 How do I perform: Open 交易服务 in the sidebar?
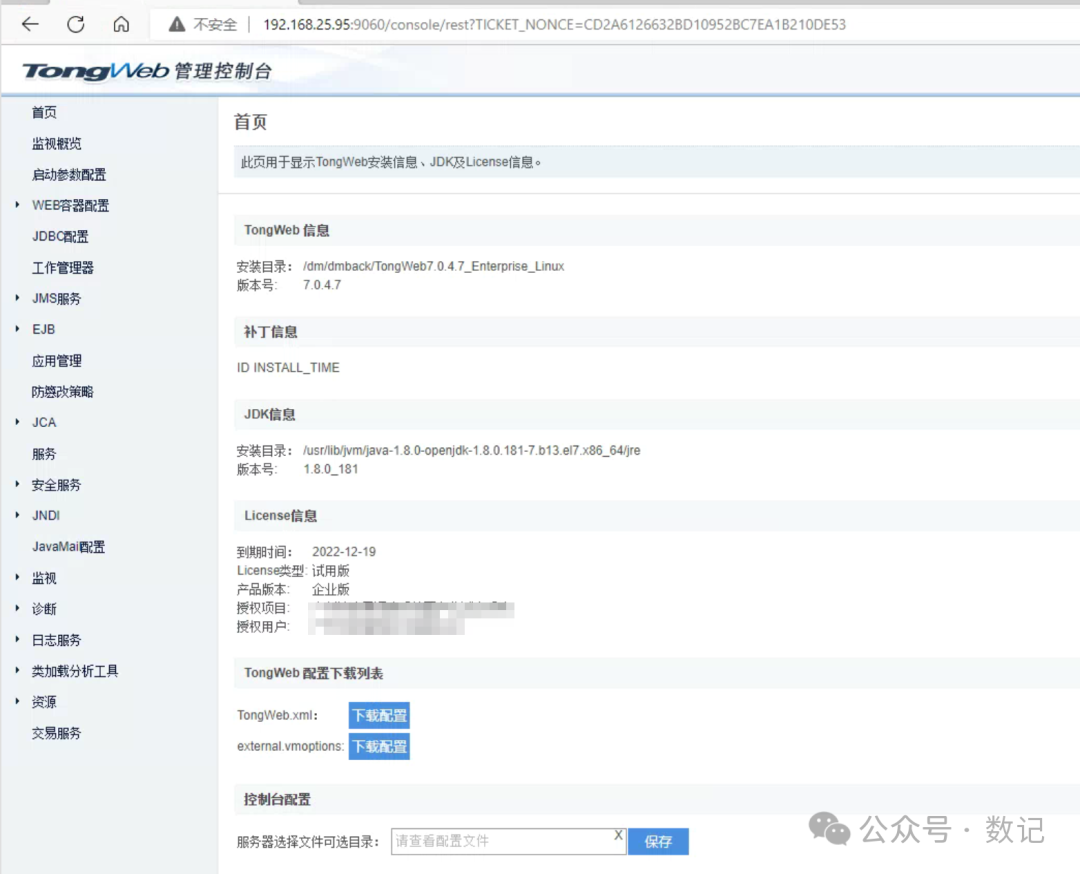click(x=56, y=733)
